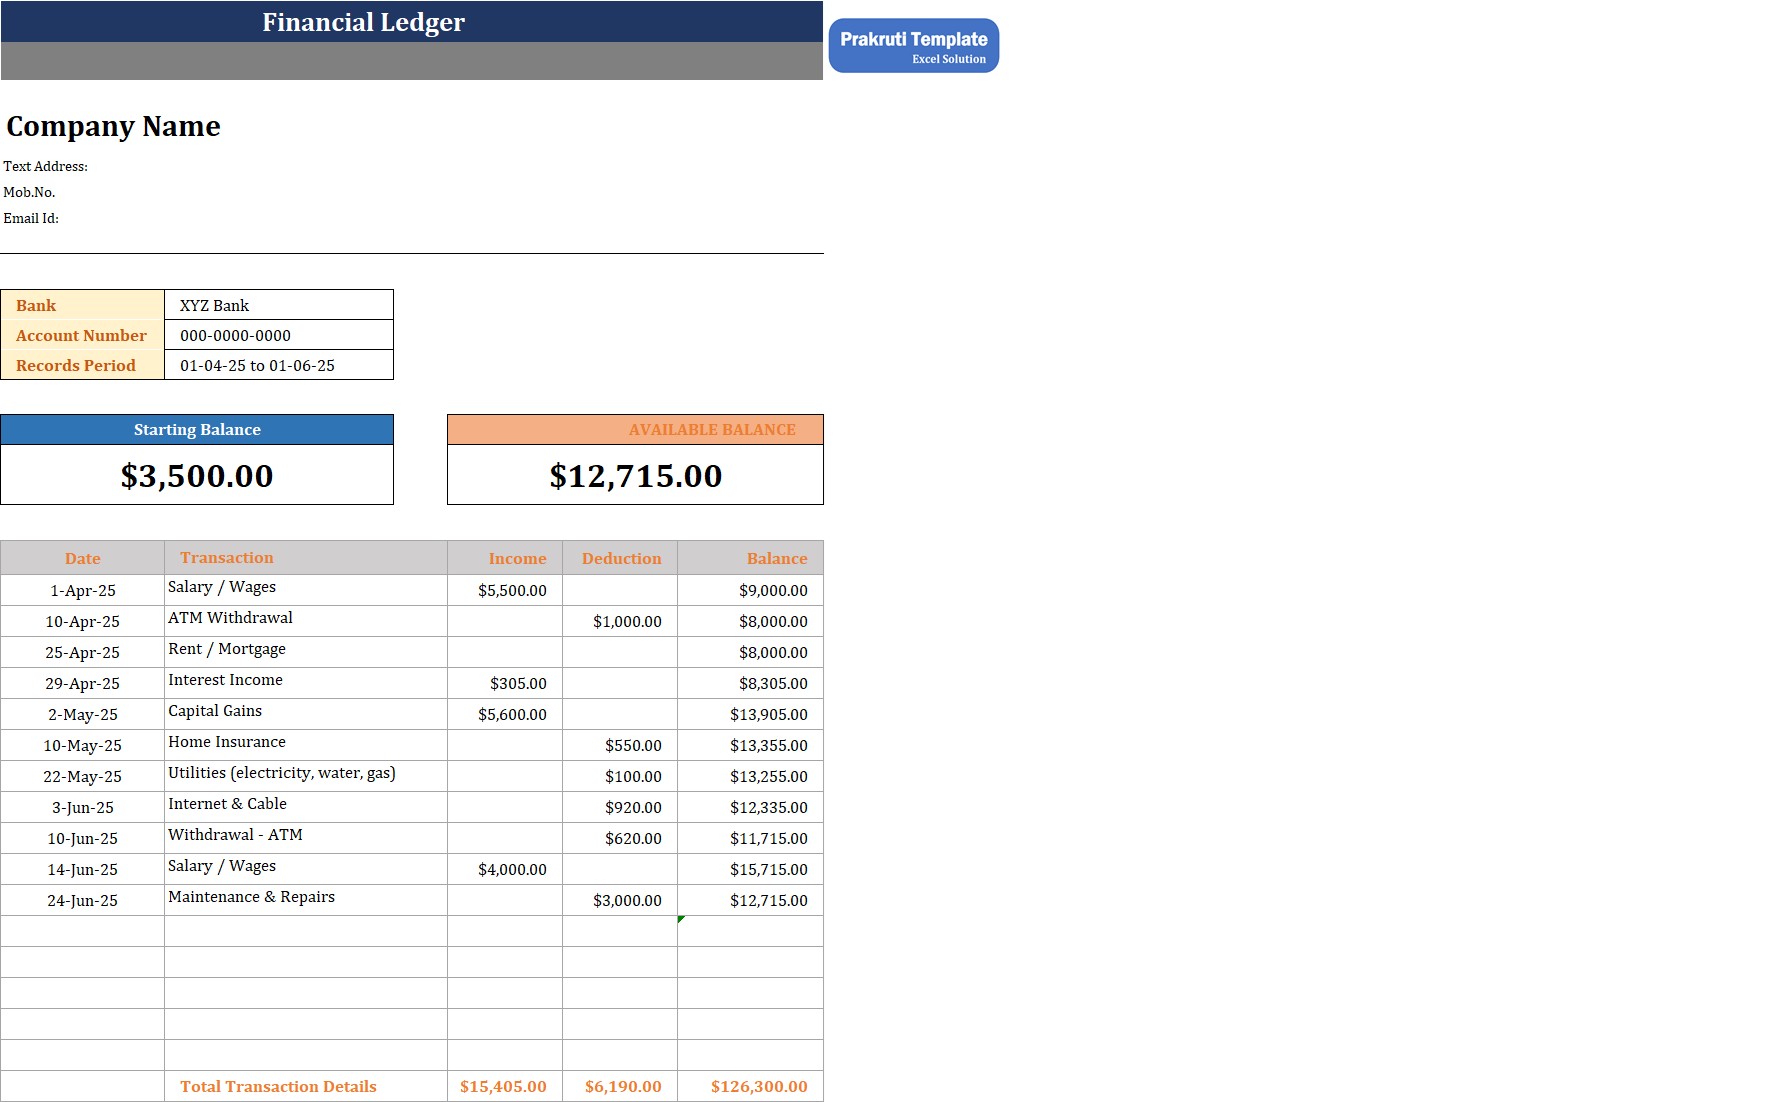
Task: Select the $12,335.00 balance cell
Action: [750, 807]
